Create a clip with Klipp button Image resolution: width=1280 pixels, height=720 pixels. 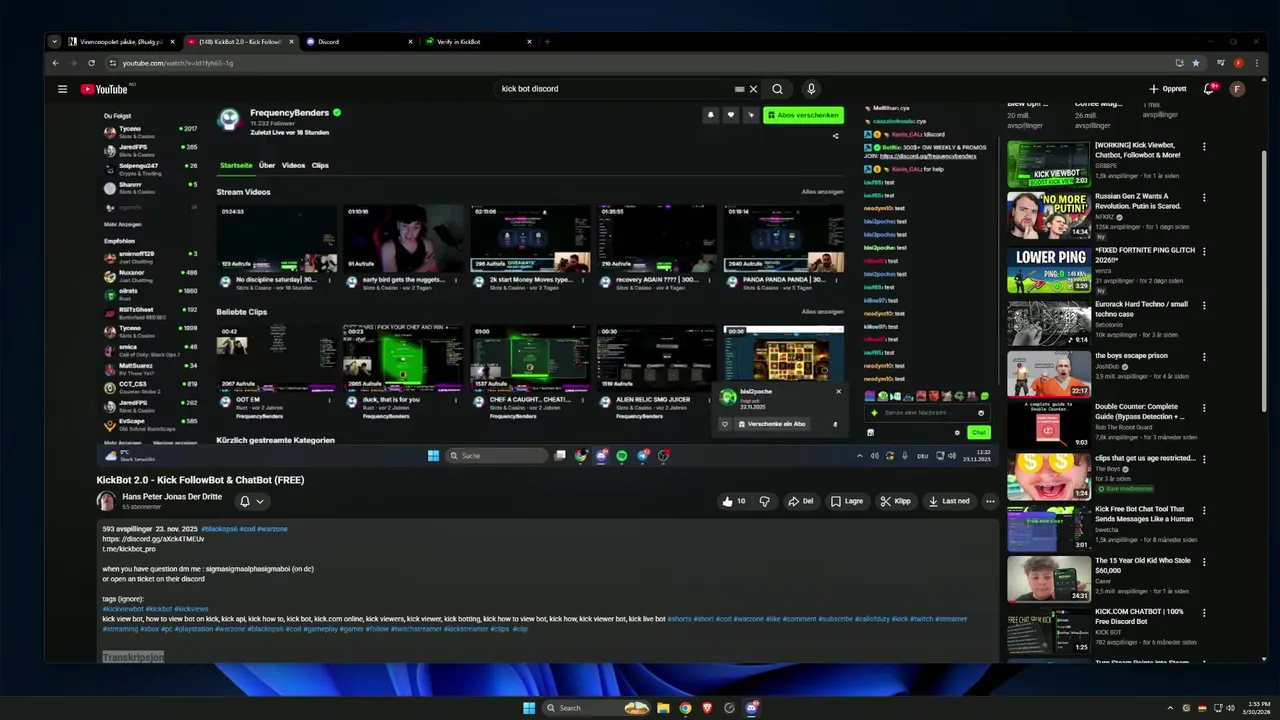click(x=896, y=501)
